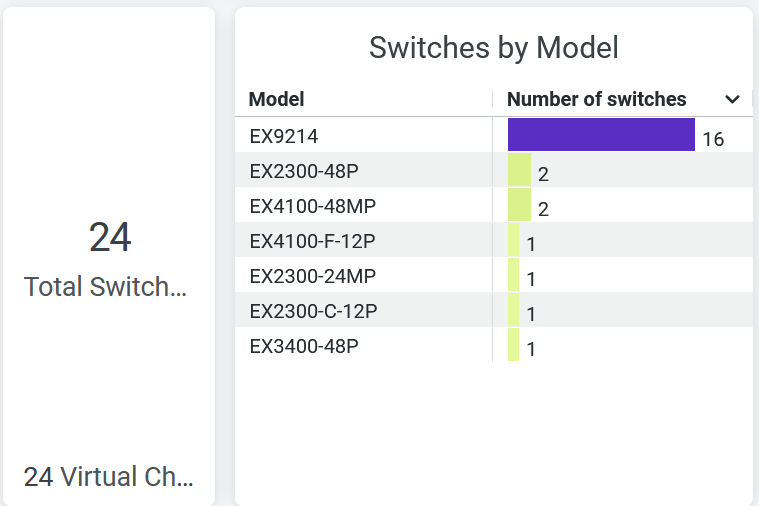Select the EX2300-48P model row

point(304,171)
